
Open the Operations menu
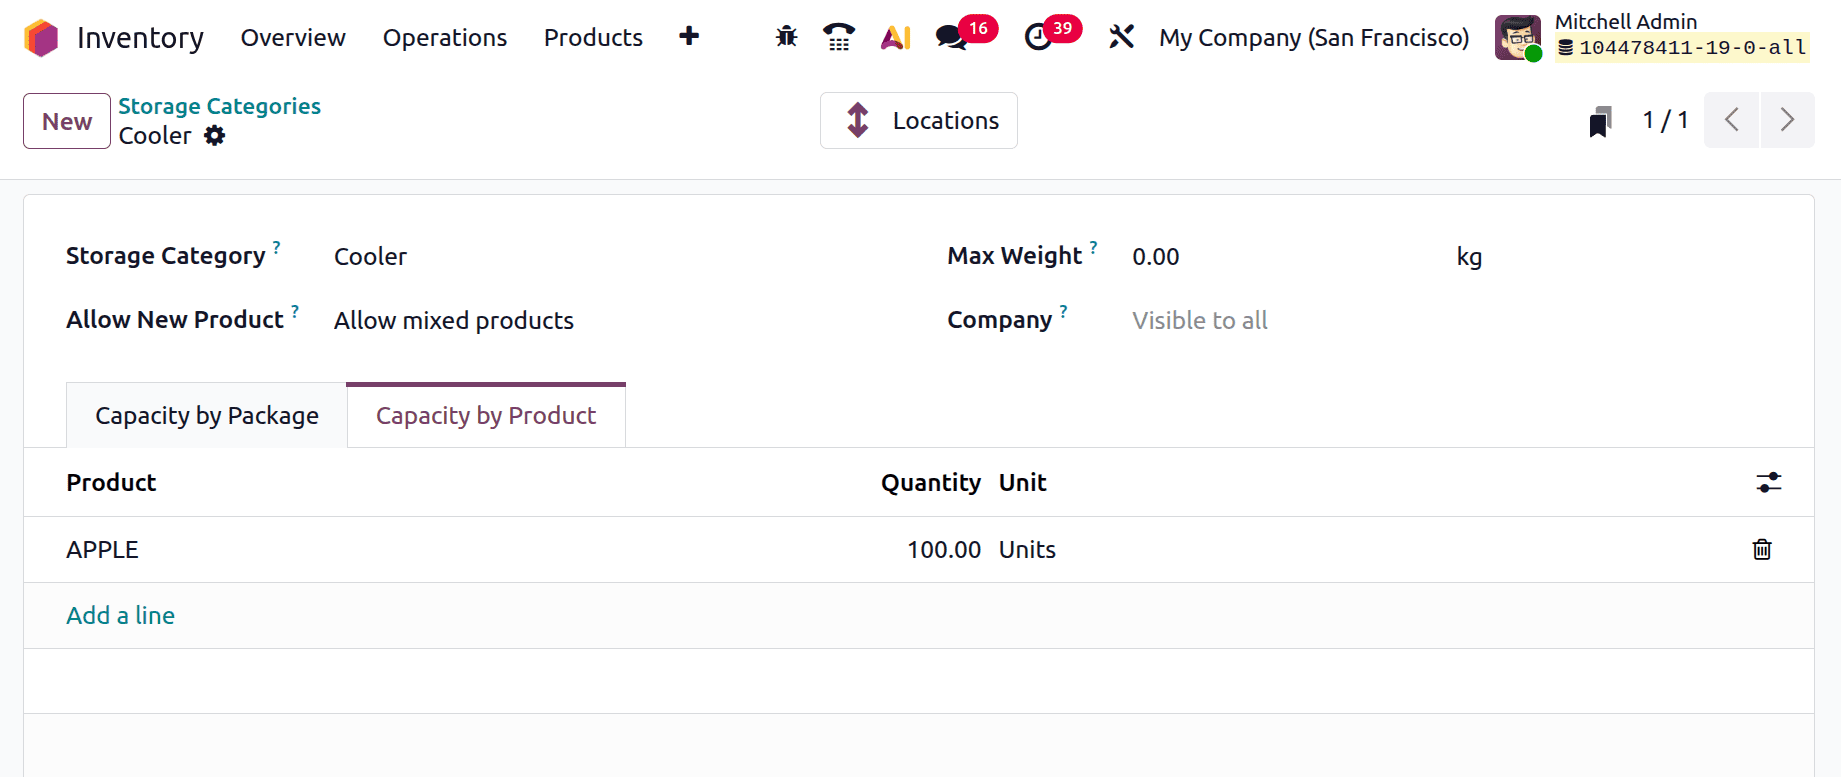444,38
